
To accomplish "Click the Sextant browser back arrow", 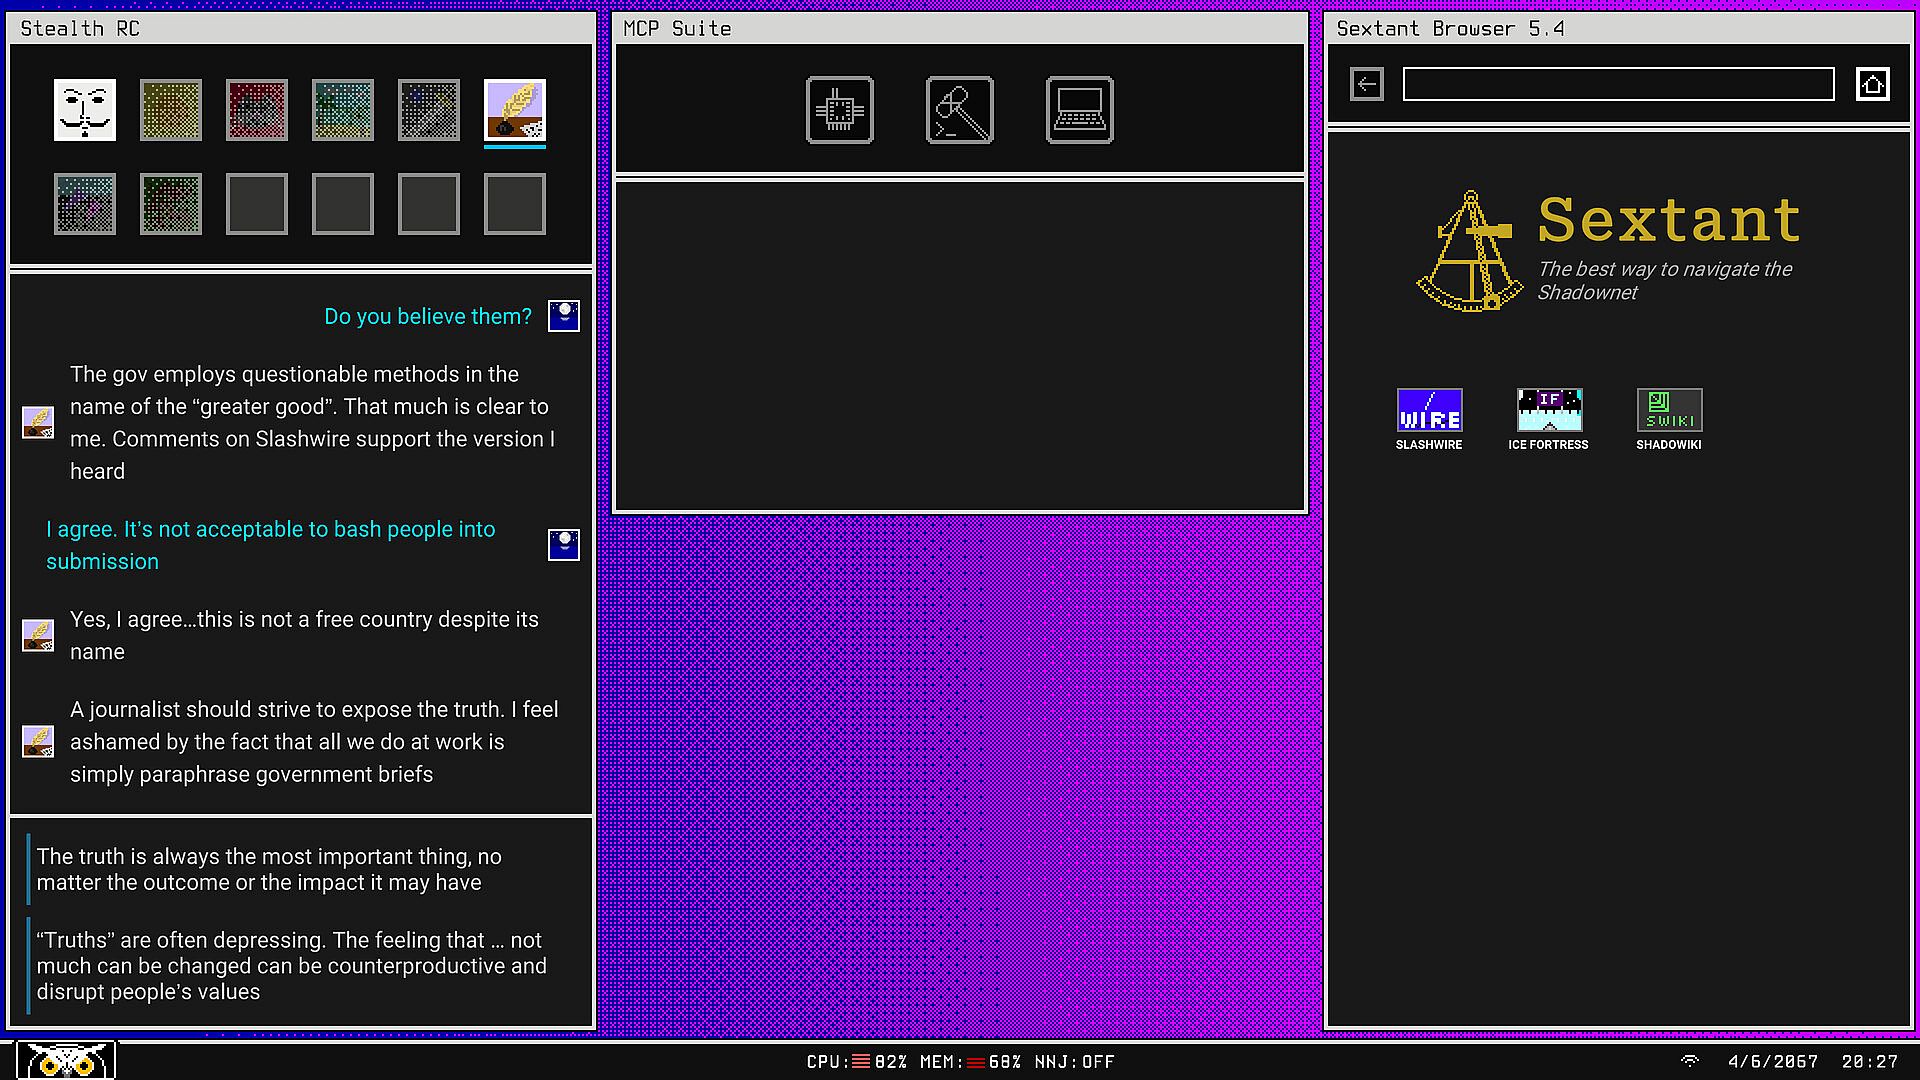I will pyautogui.click(x=1367, y=84).
